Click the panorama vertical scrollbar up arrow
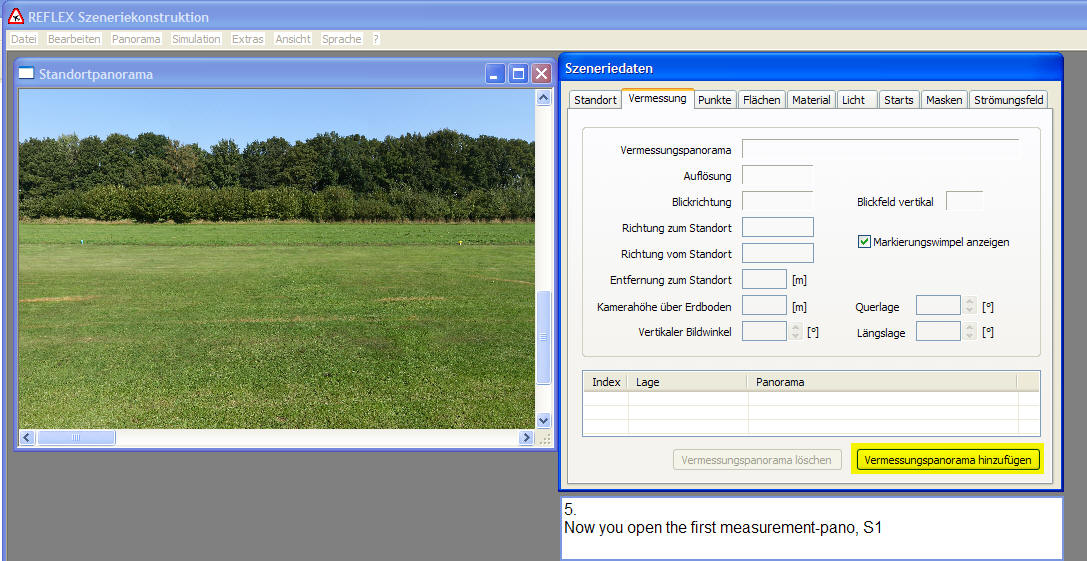The height and width of the screenshot is (561, 1087). tap(544, 98)
